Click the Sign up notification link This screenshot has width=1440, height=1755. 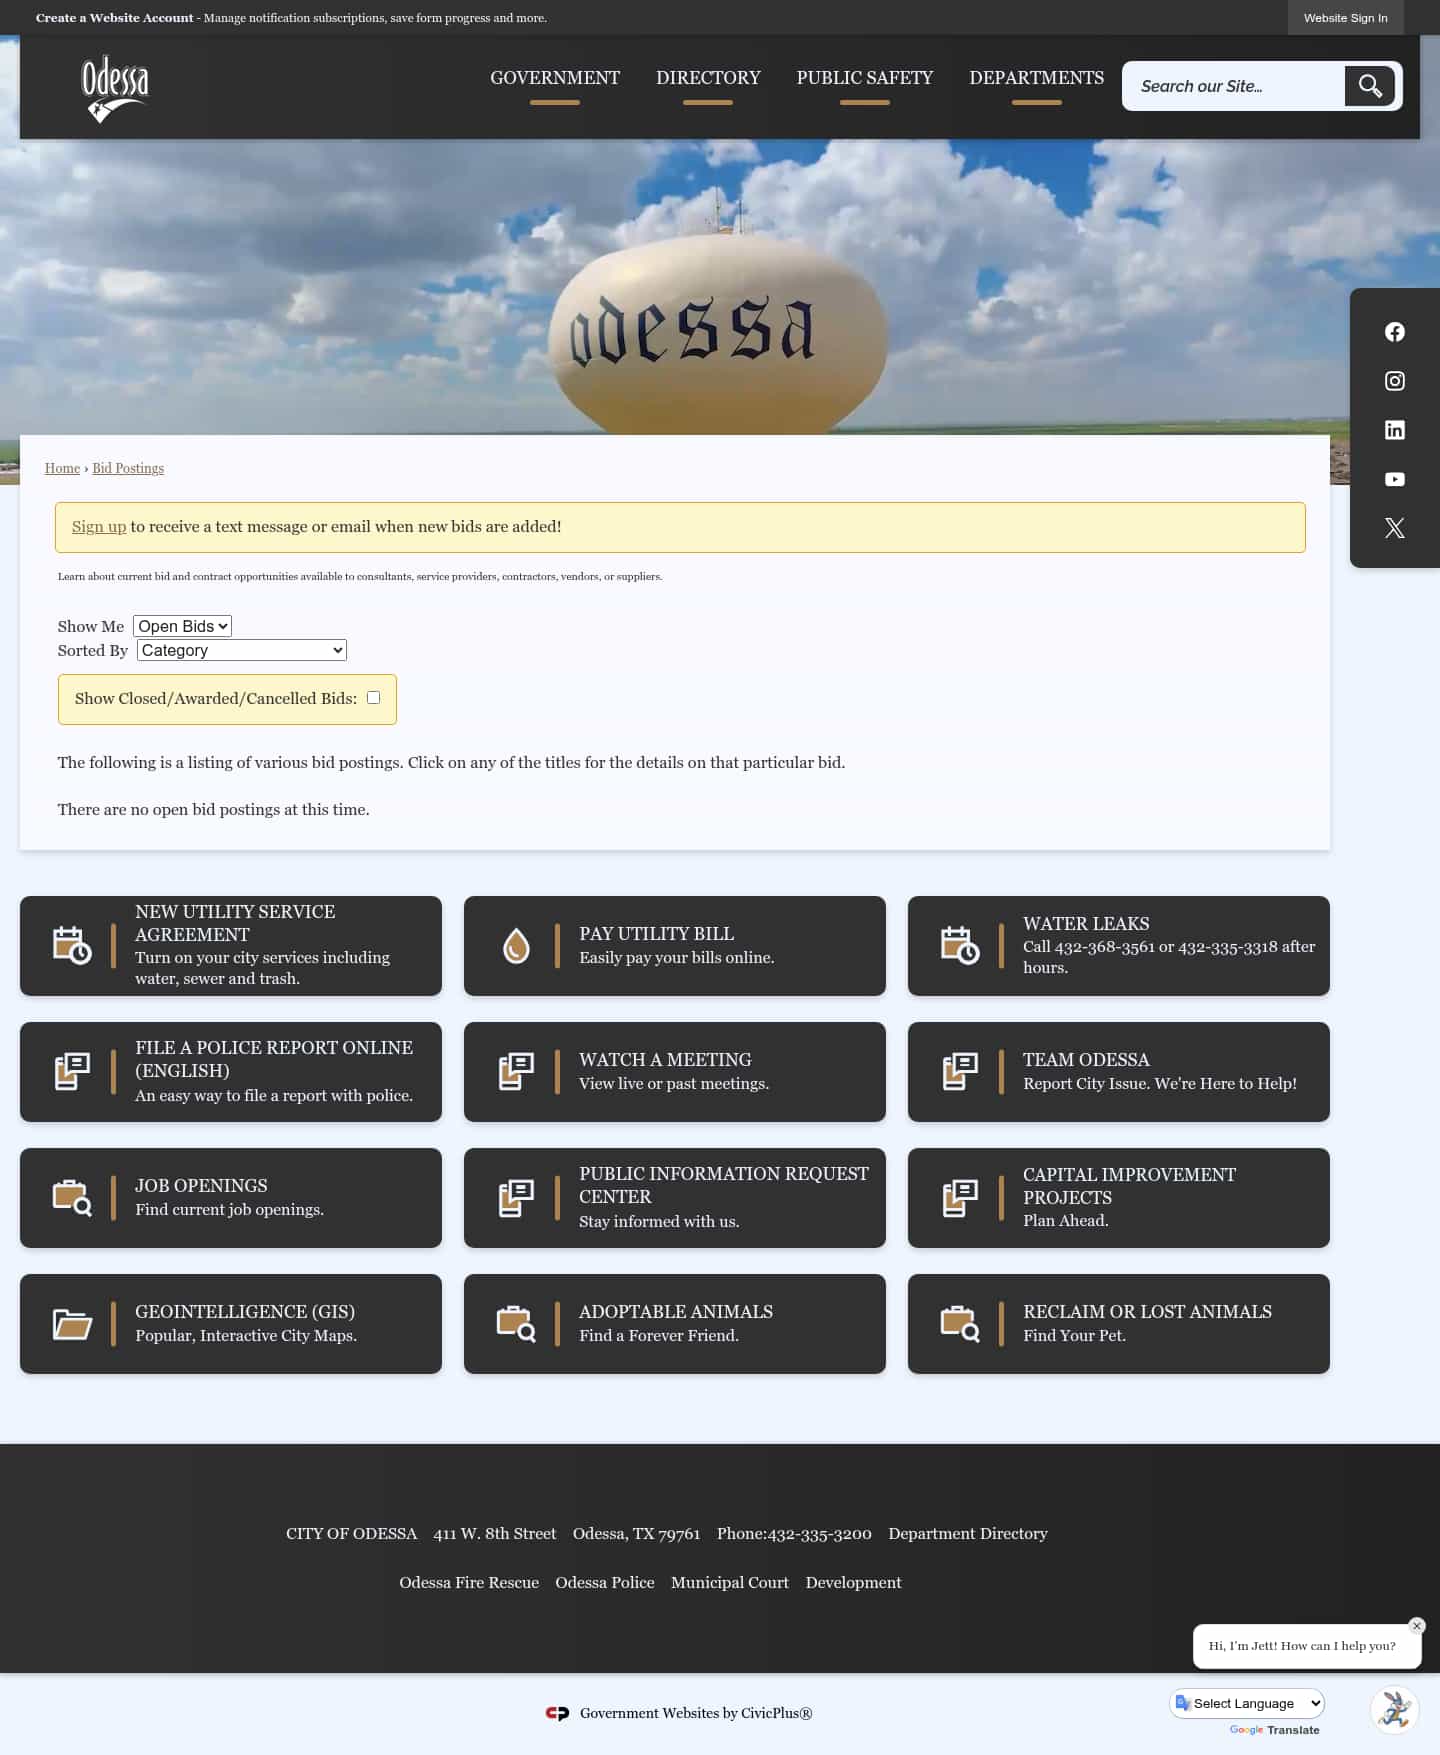tap(99, 527)
